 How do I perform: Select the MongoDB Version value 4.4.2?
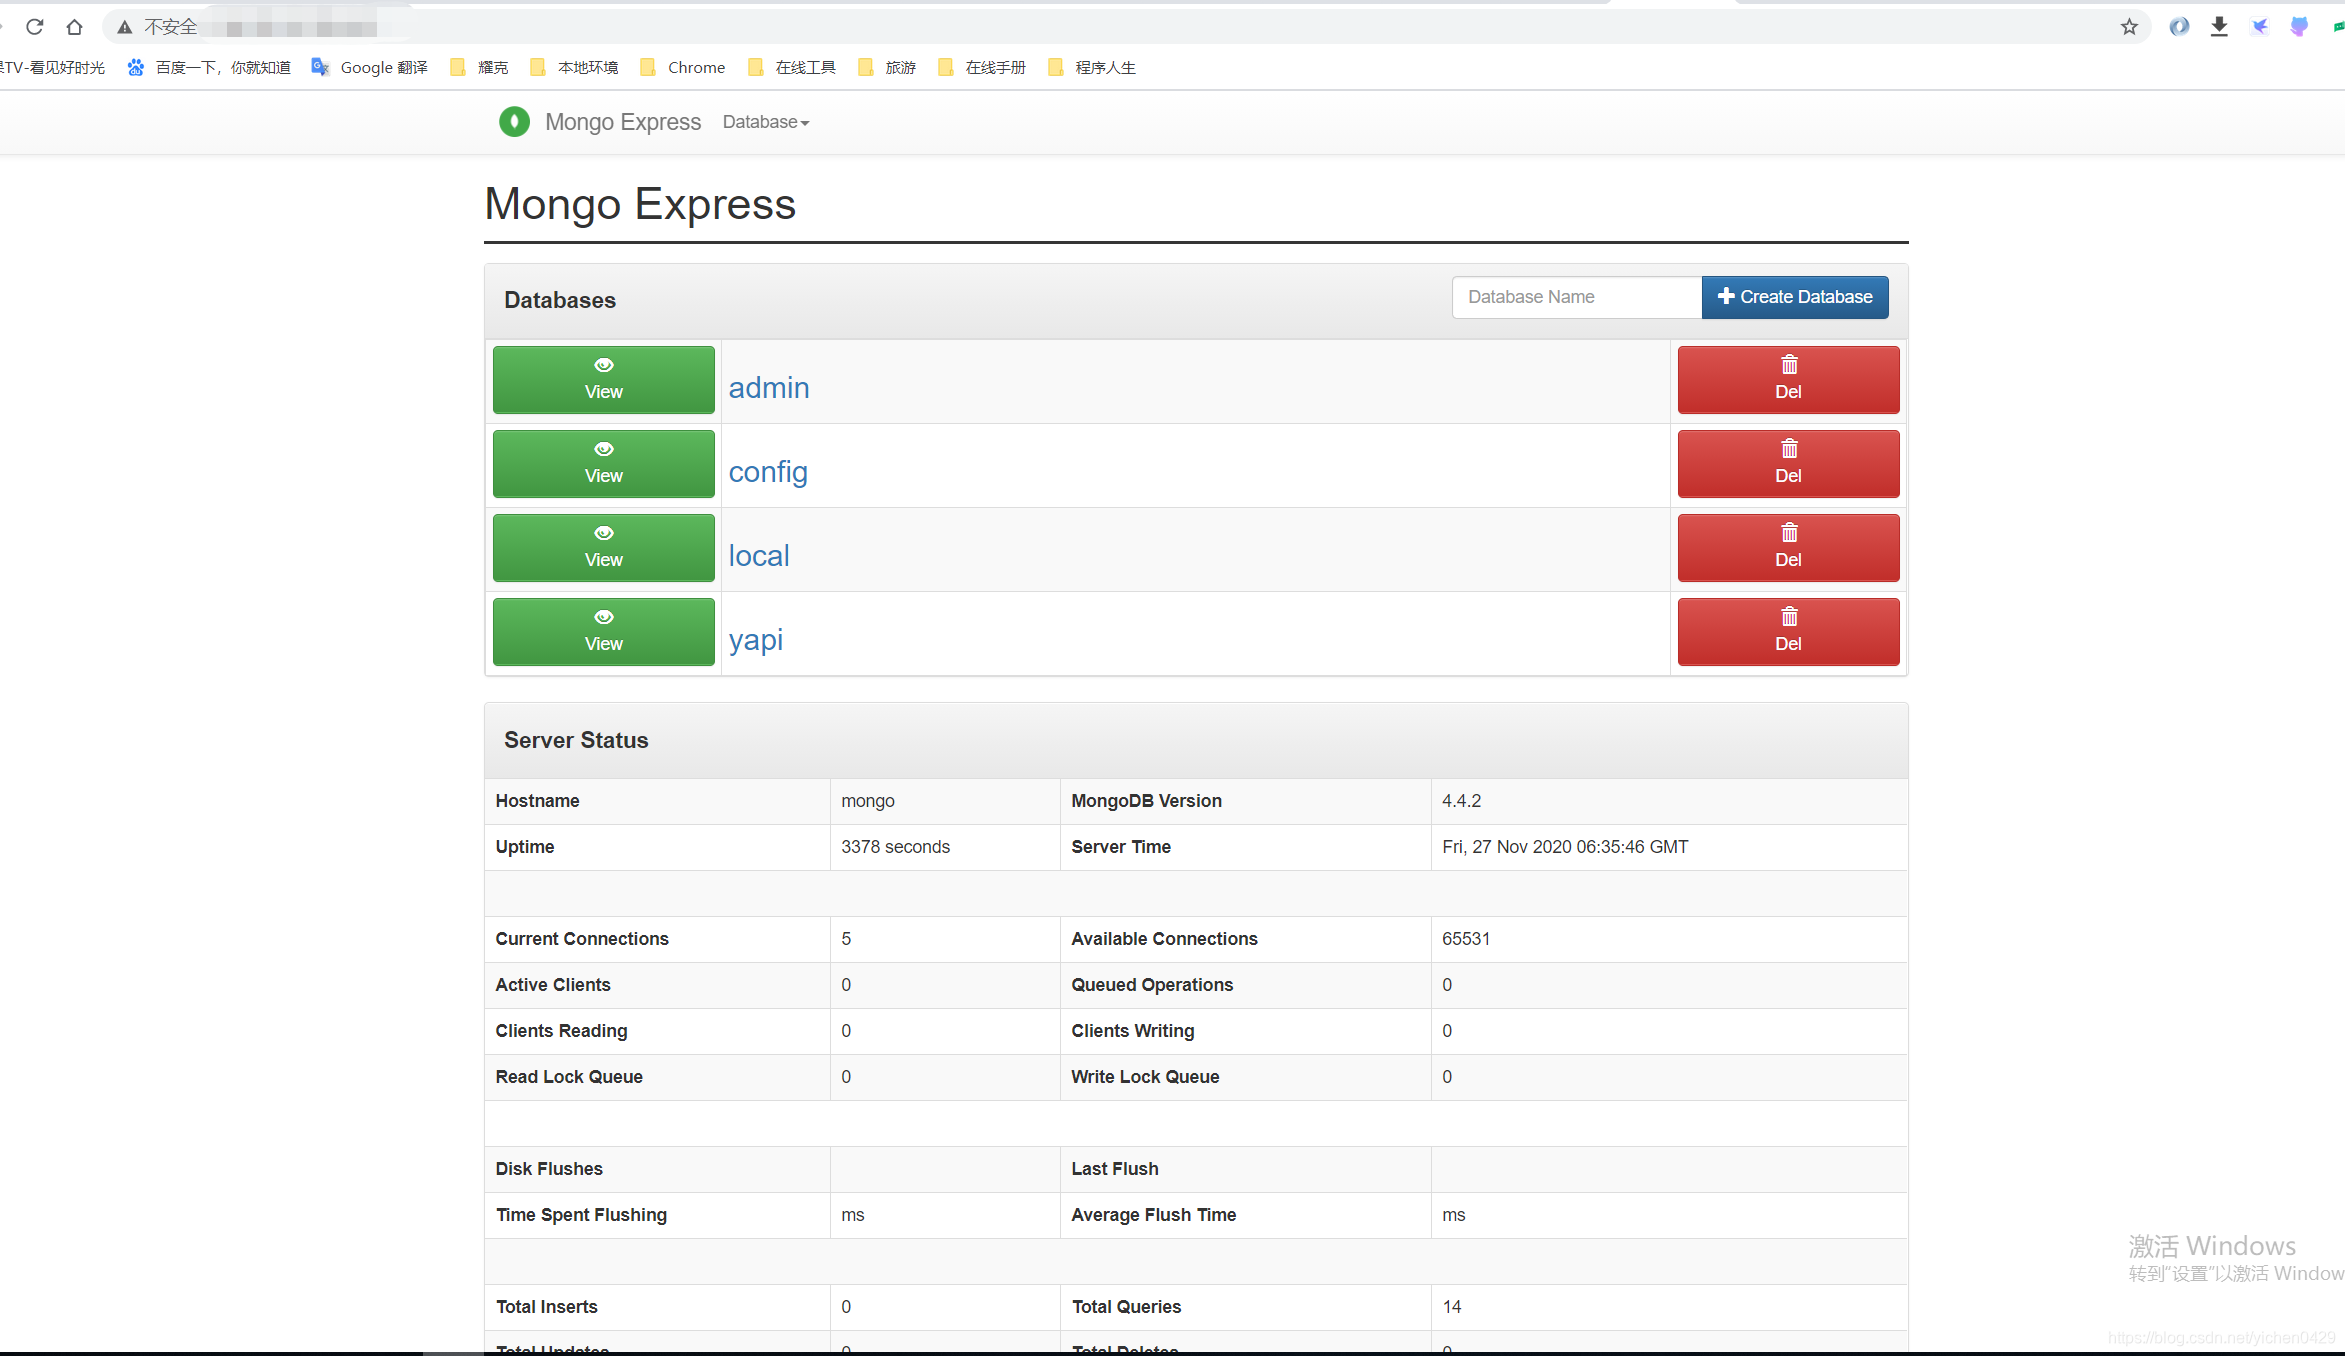pos(1461,801)
